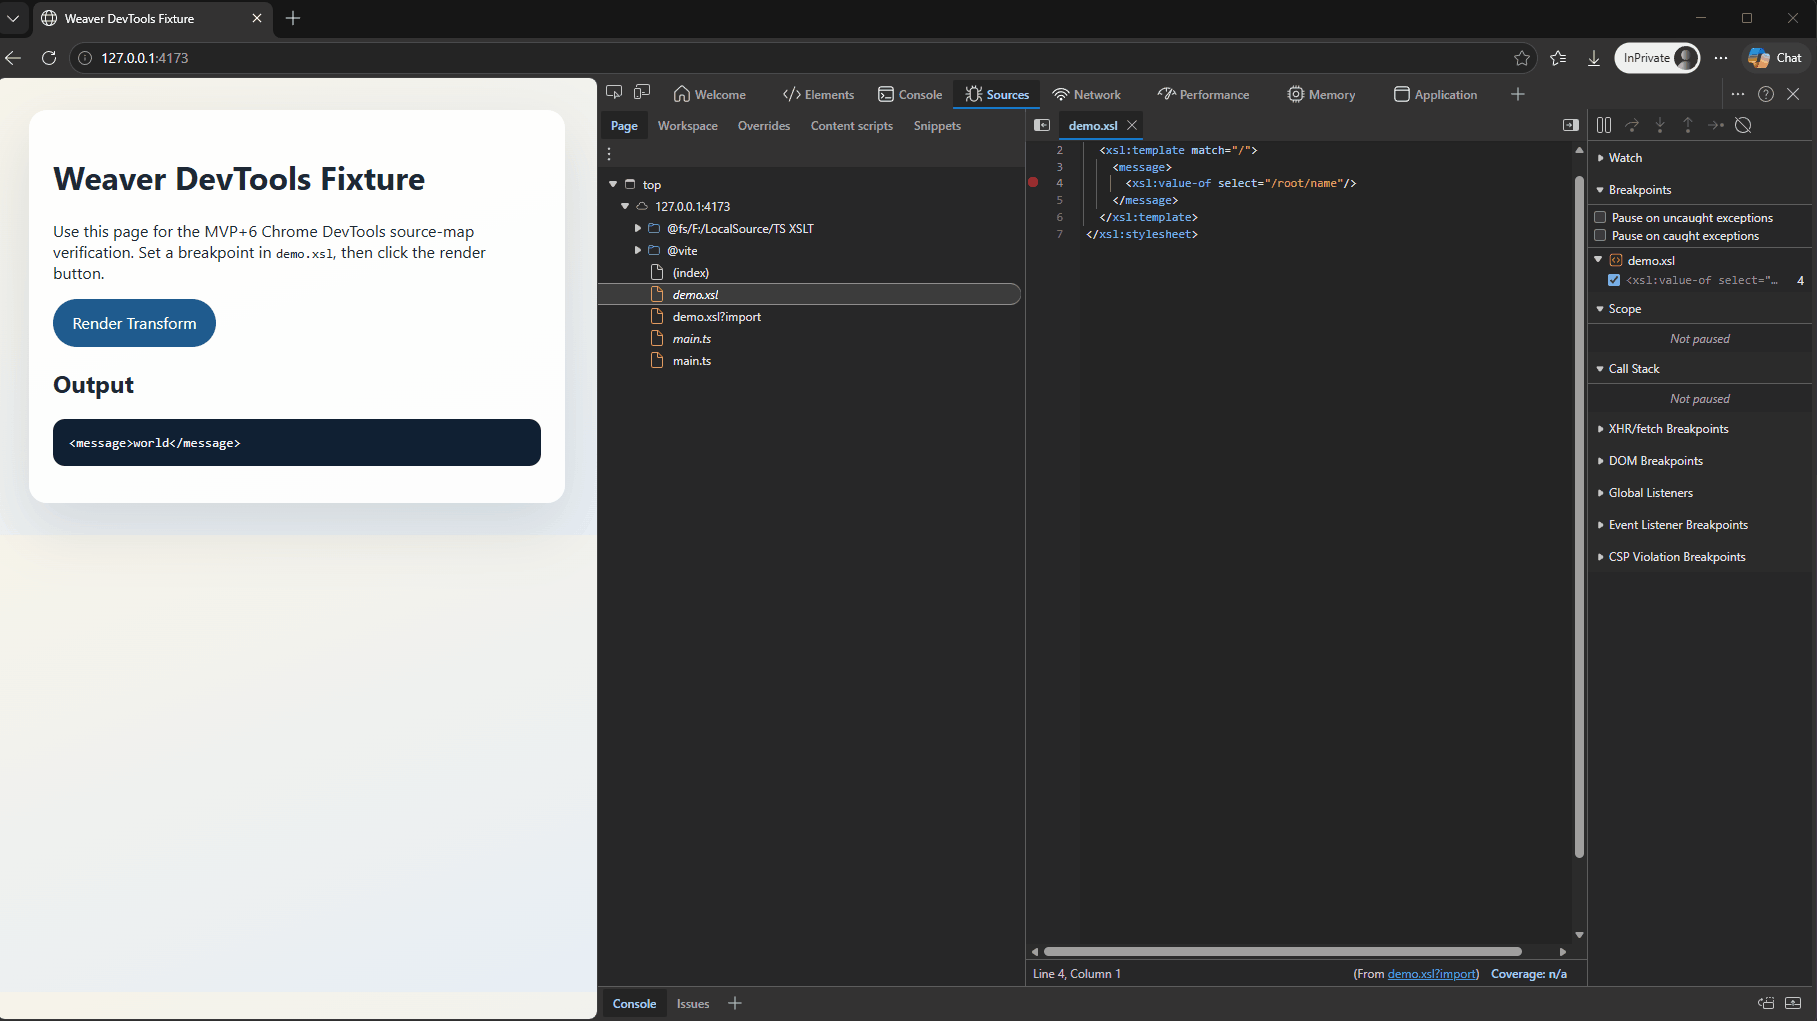The height and width of the screenshot is (1021, 1817).
Task: Switch to Overrides navigator tab
Action: pos(764,126)
